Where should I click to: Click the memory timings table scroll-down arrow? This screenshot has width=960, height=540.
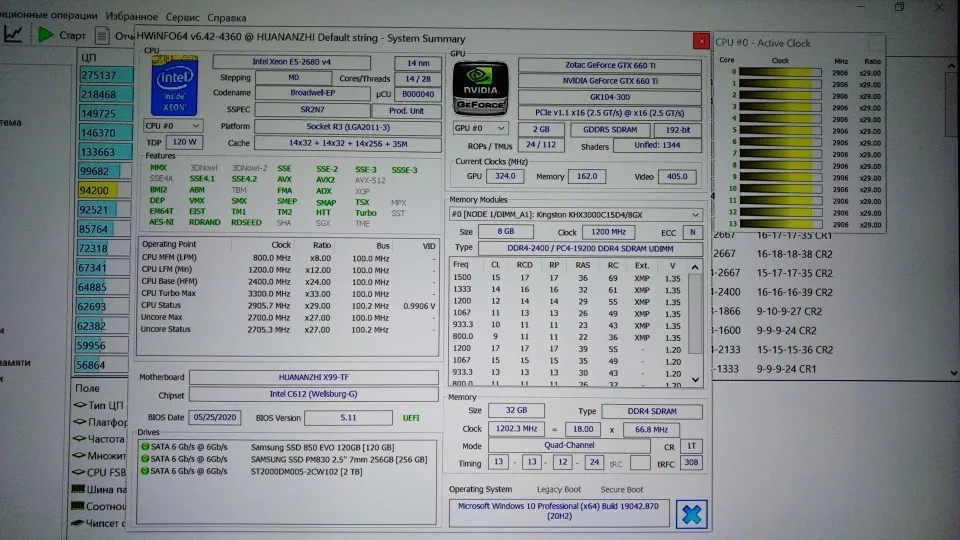(695, 380)
